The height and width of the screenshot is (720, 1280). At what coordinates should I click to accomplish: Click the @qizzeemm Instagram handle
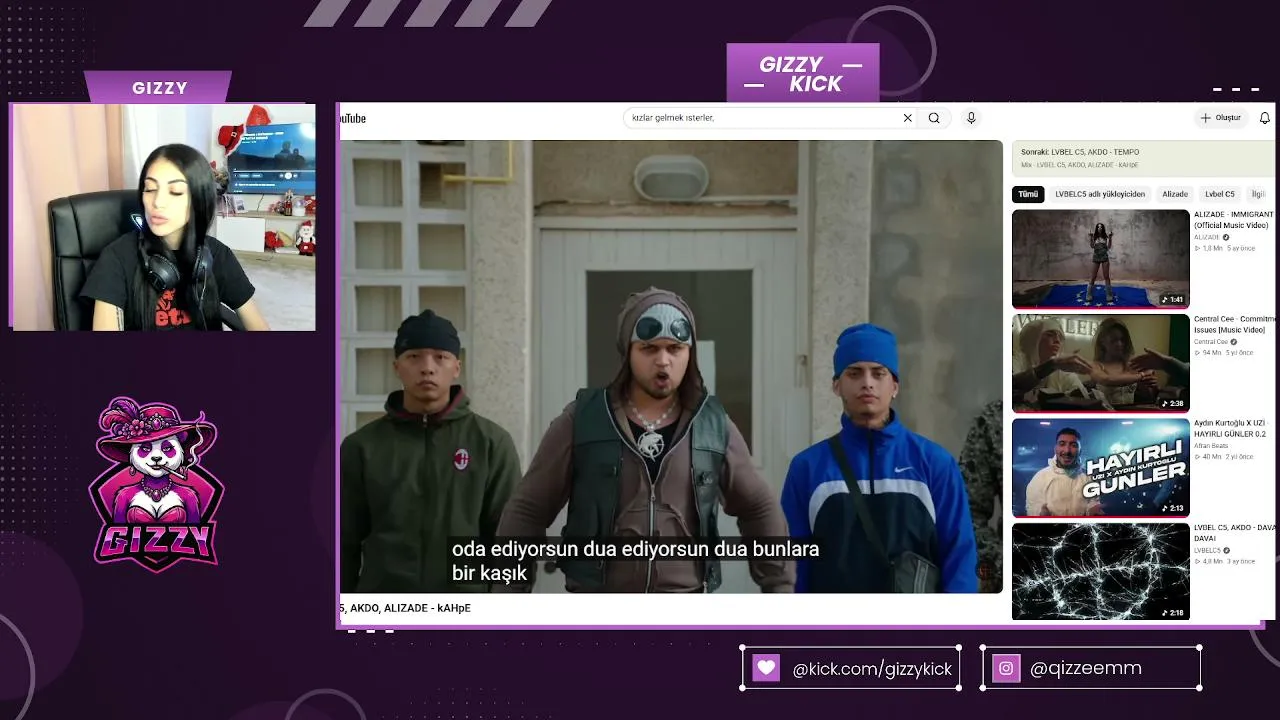click(x=1086, y=668)
